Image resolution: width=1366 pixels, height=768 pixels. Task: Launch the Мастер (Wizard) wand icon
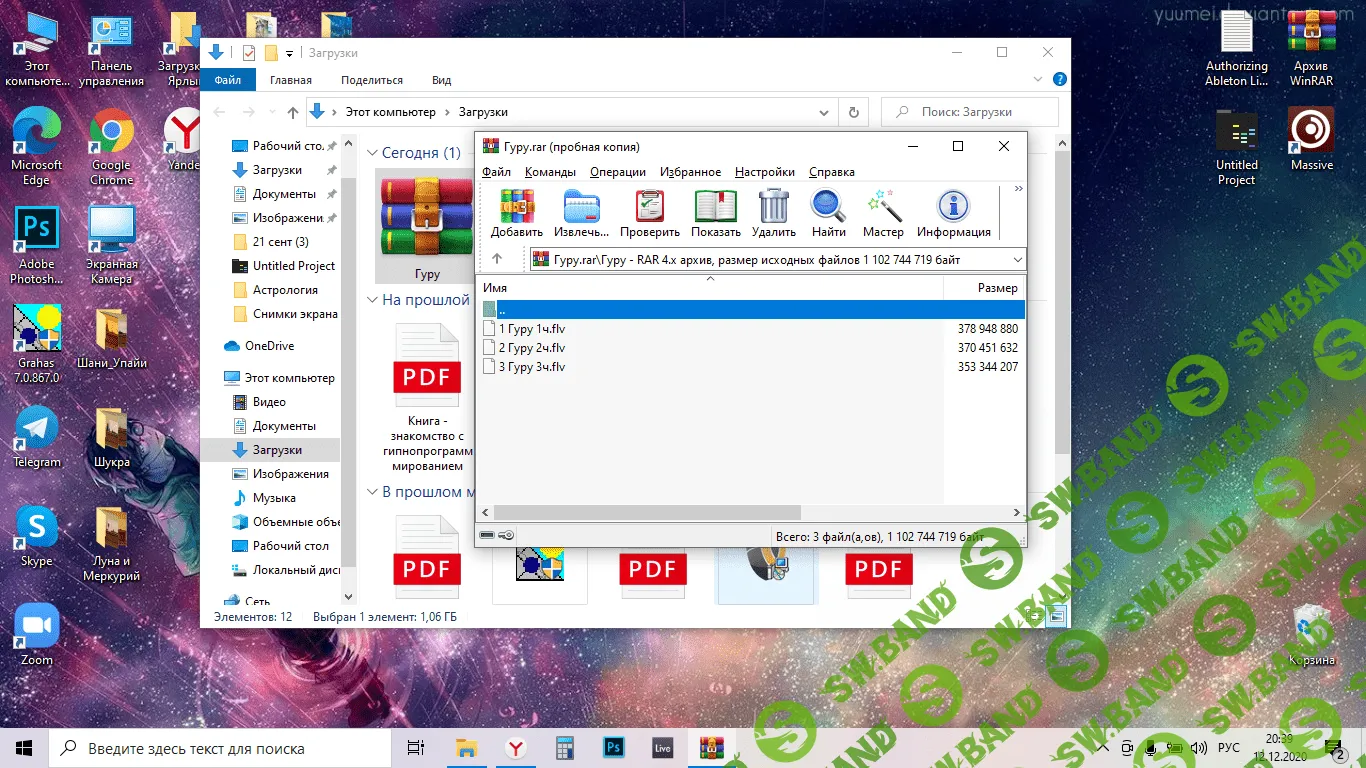[x=883, y=213]
